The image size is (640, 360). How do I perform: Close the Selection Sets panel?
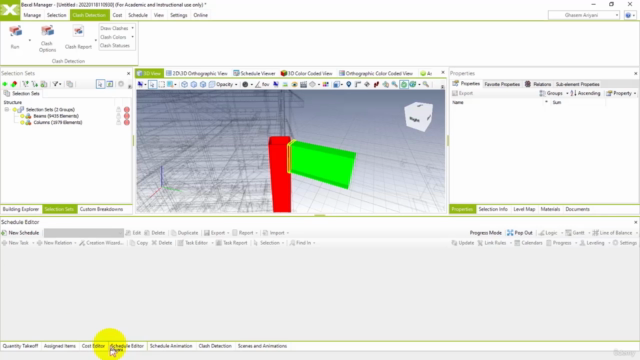[x=129, y=73]
